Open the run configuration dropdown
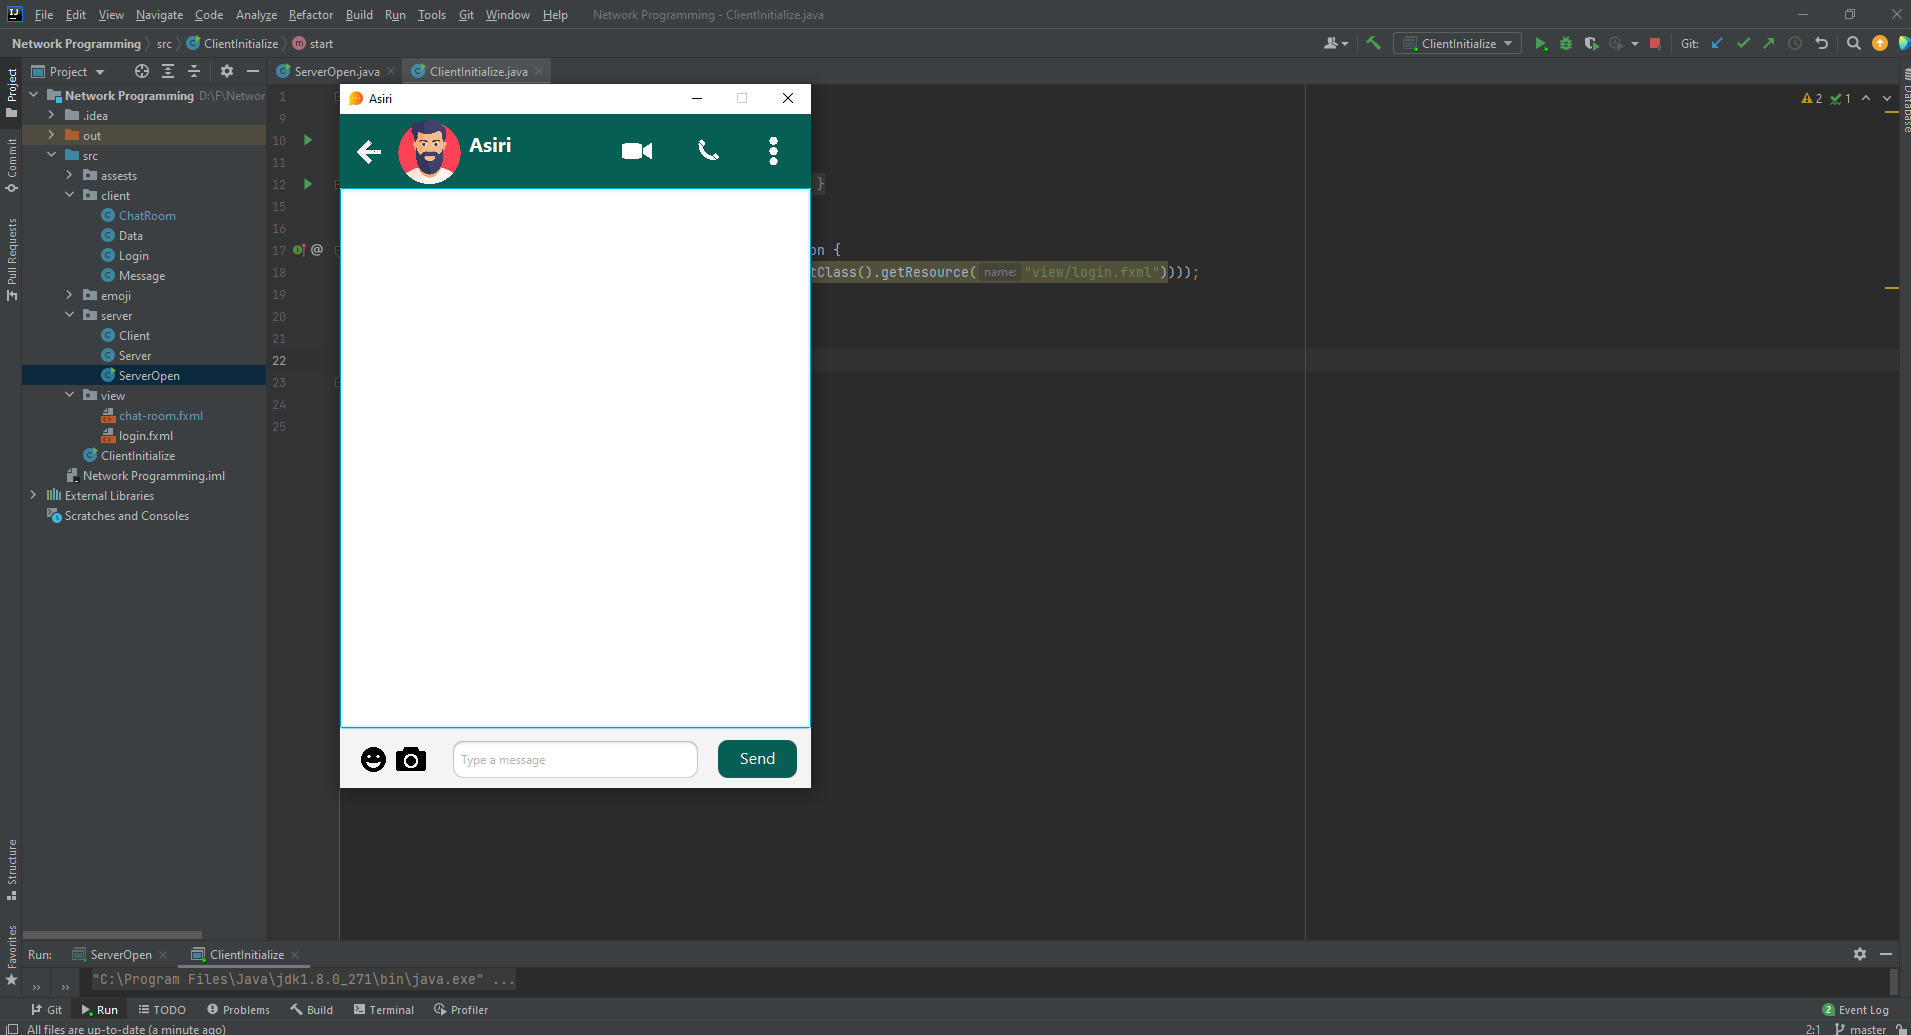Viewport: 1911px width, 1035px height. [1510, 43]
